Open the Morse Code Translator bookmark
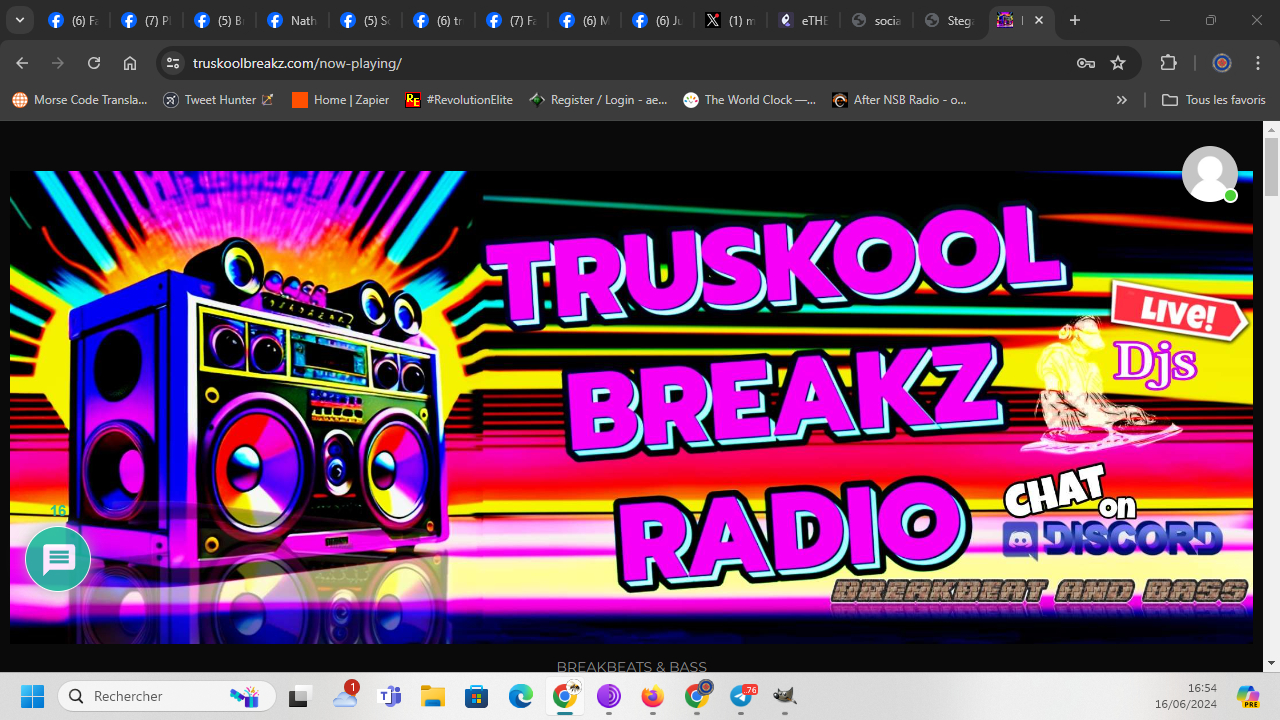Screen dimensions: 1280x720 (80, 100)
